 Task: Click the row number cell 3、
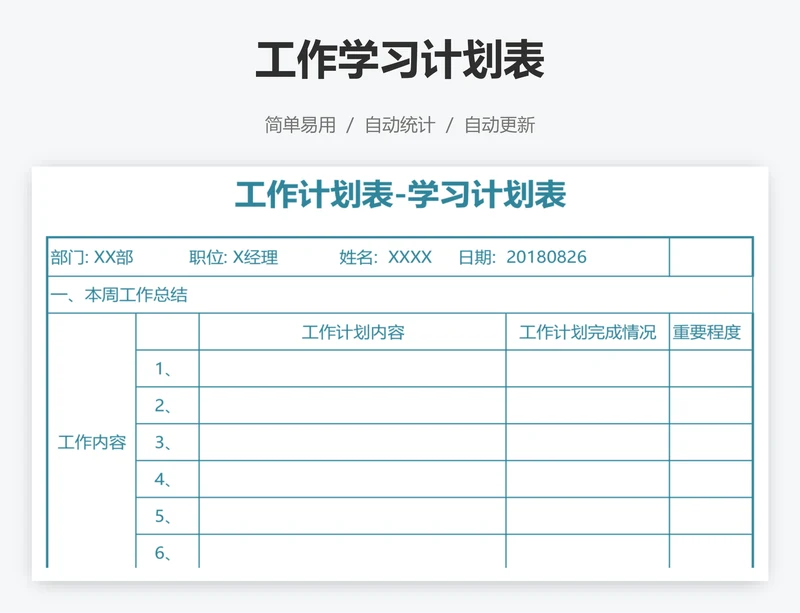tap(167, 442)
